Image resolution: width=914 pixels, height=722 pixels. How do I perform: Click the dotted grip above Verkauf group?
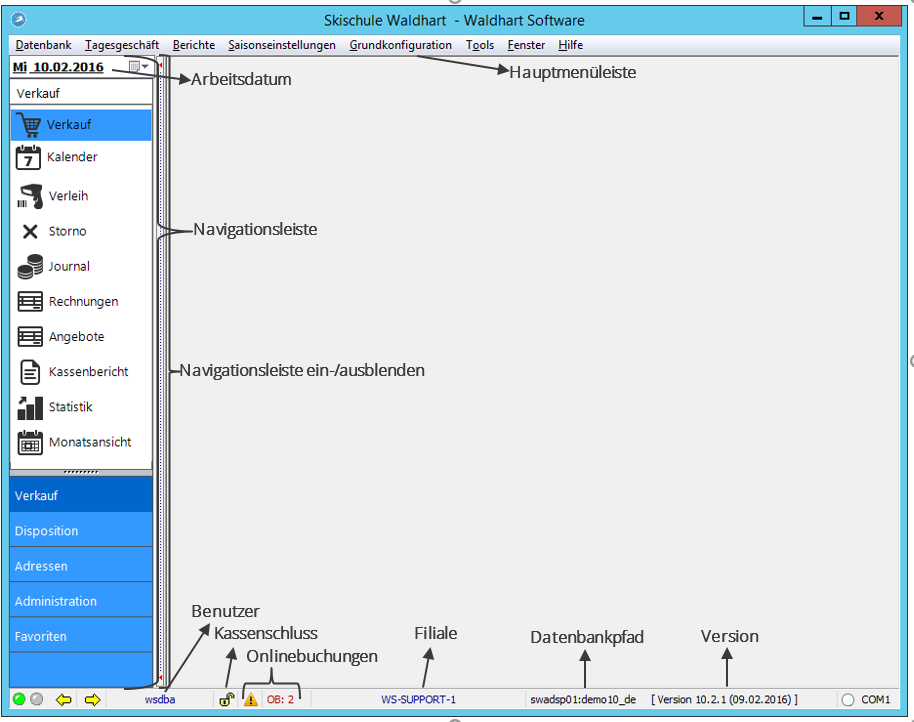click(x=81, y=472)
